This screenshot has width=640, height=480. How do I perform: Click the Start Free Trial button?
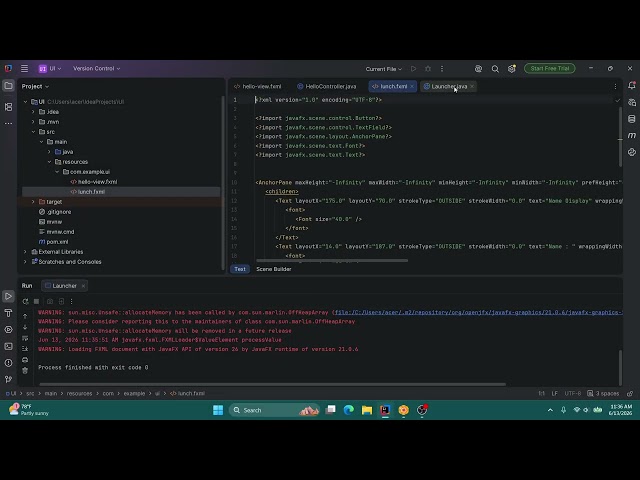point(549,69)
